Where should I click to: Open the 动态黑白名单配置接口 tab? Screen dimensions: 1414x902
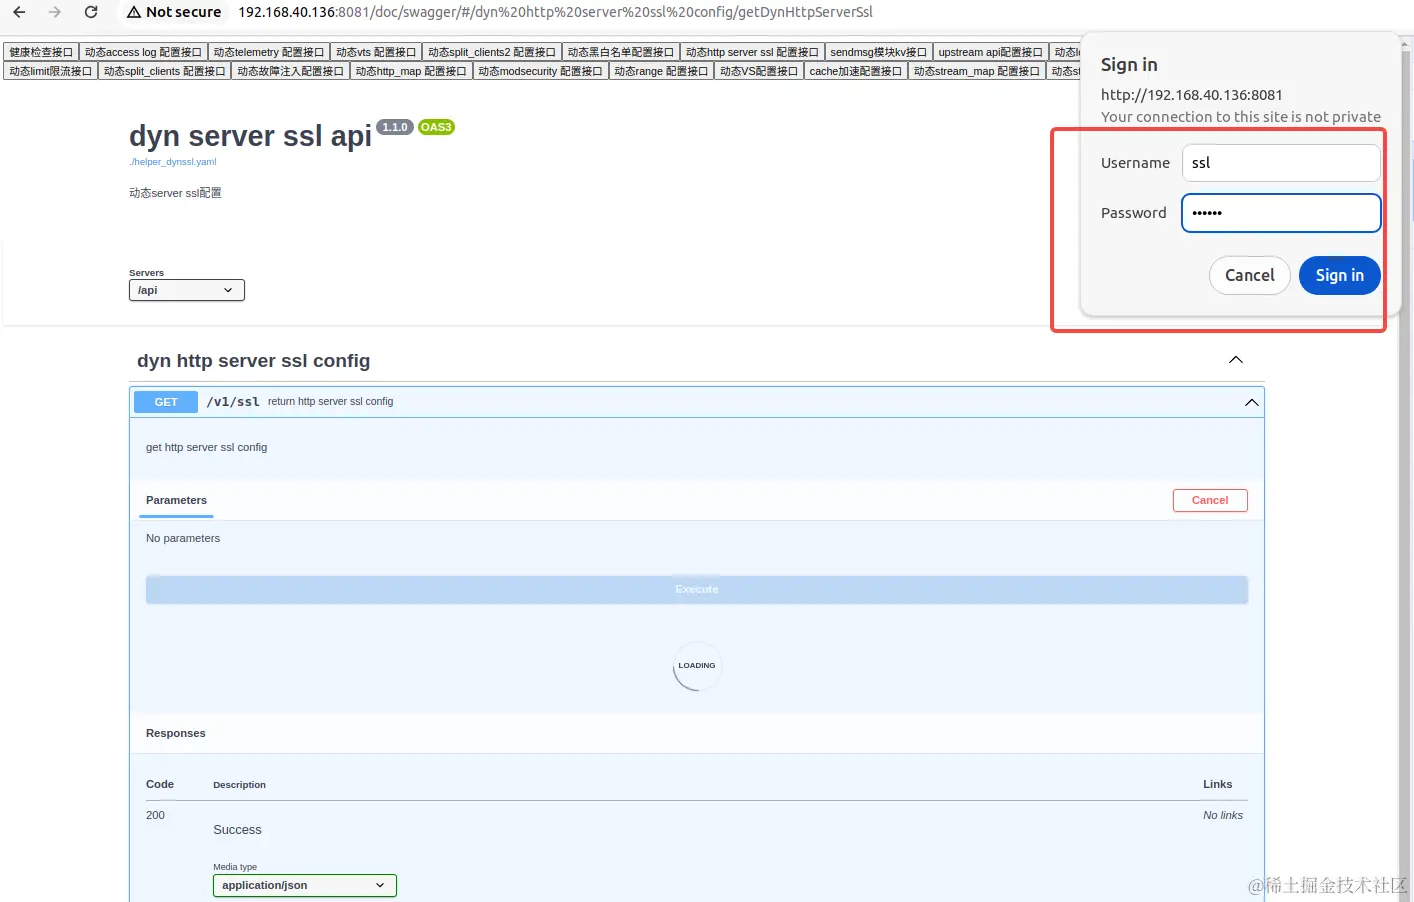pyautogui.click(x=621, y=52)
